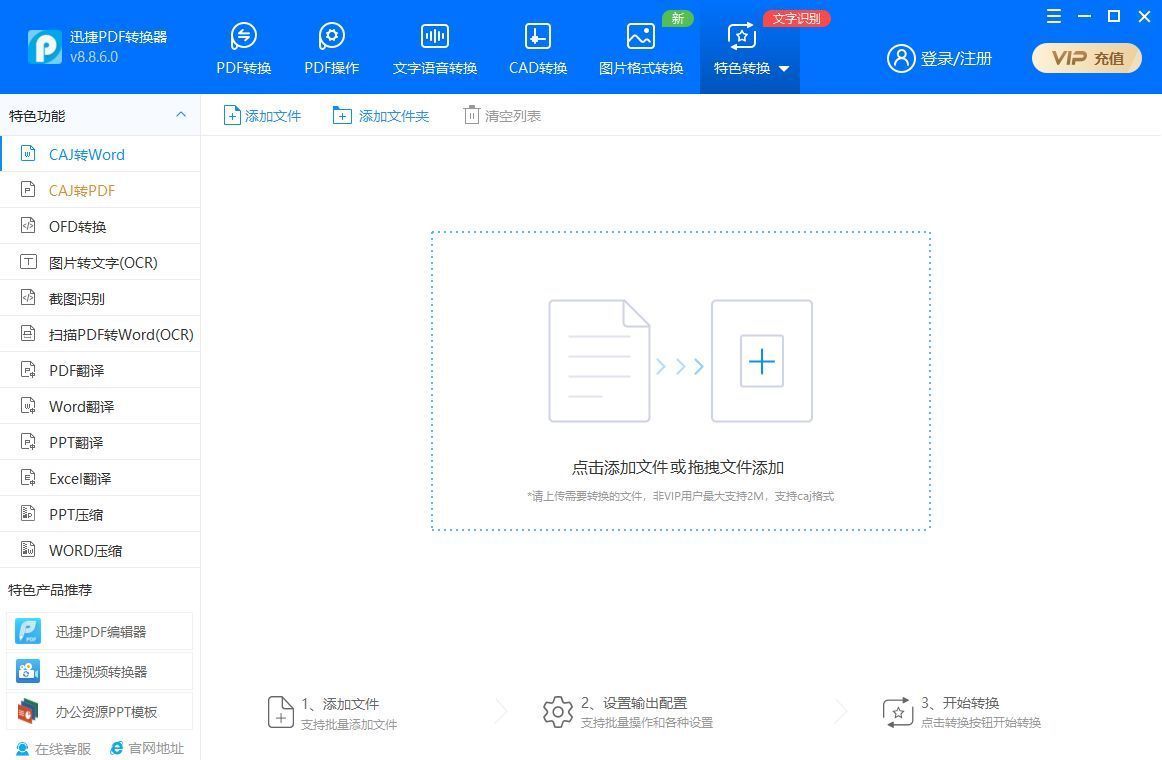Click the 图片转文字 T icon
This screenshot has width=1162, height=760.
pyautogui.click(x=28, y=261)
